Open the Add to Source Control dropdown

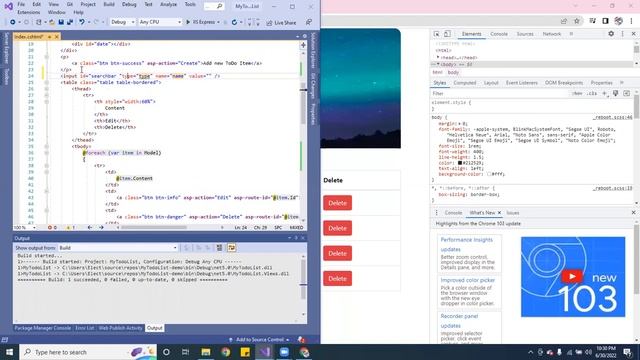click(260, 340)
